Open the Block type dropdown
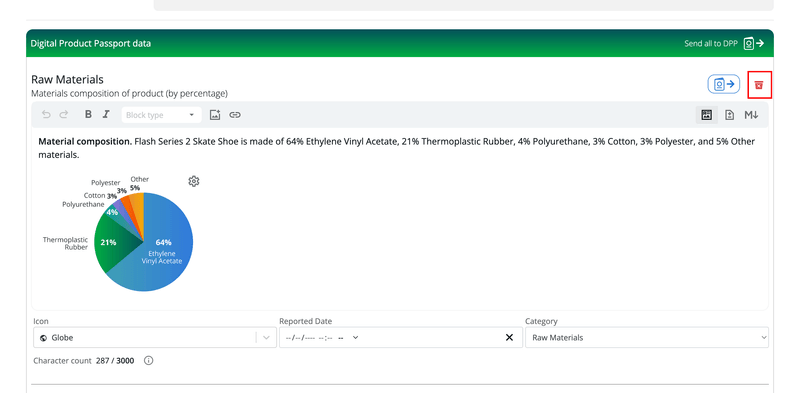800x393 pixels. click(x=161, y=115)
